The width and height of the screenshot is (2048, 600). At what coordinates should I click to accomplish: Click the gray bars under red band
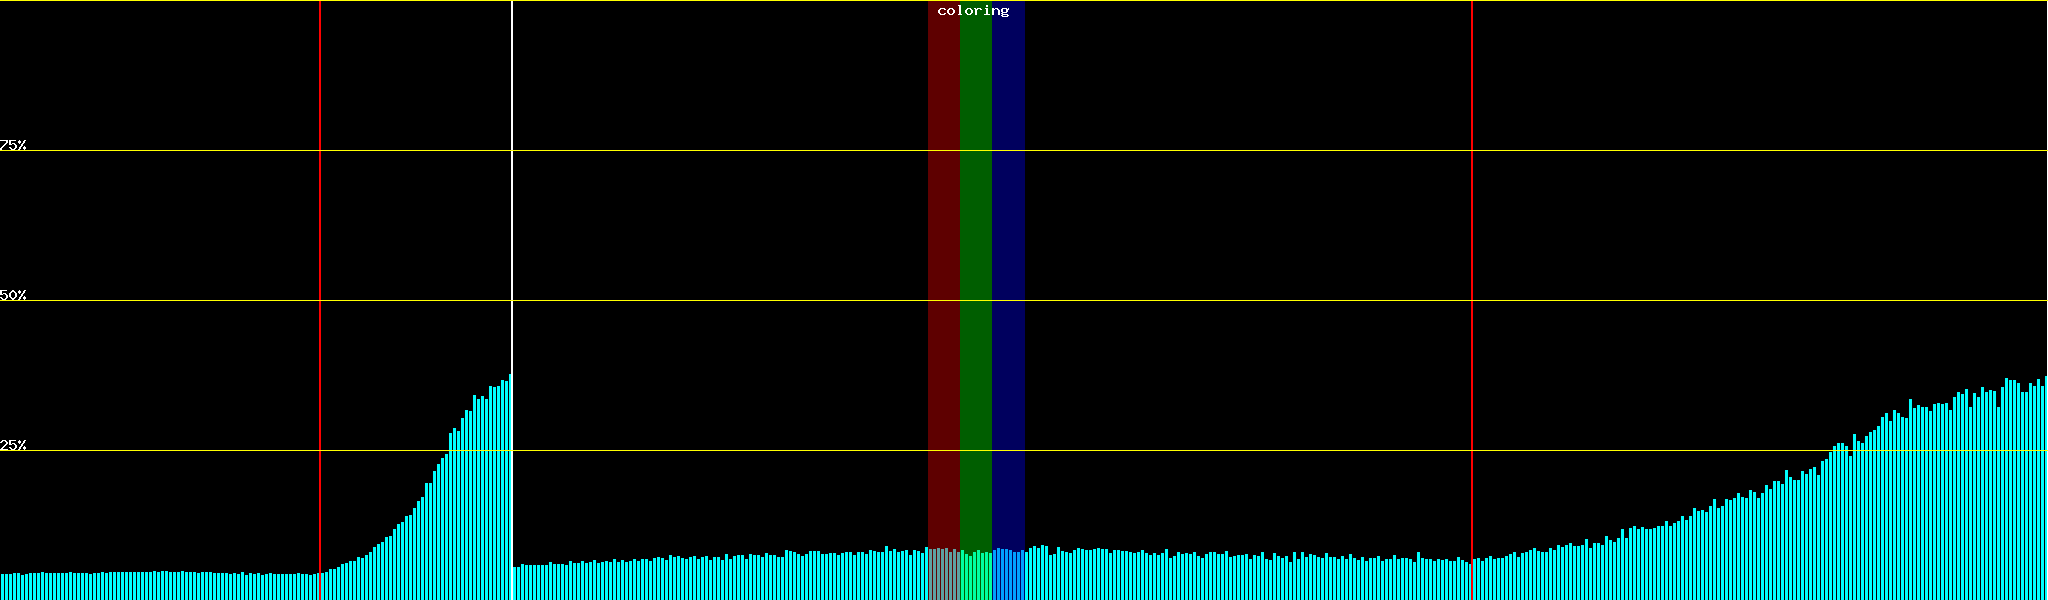(x=943, y=575)
